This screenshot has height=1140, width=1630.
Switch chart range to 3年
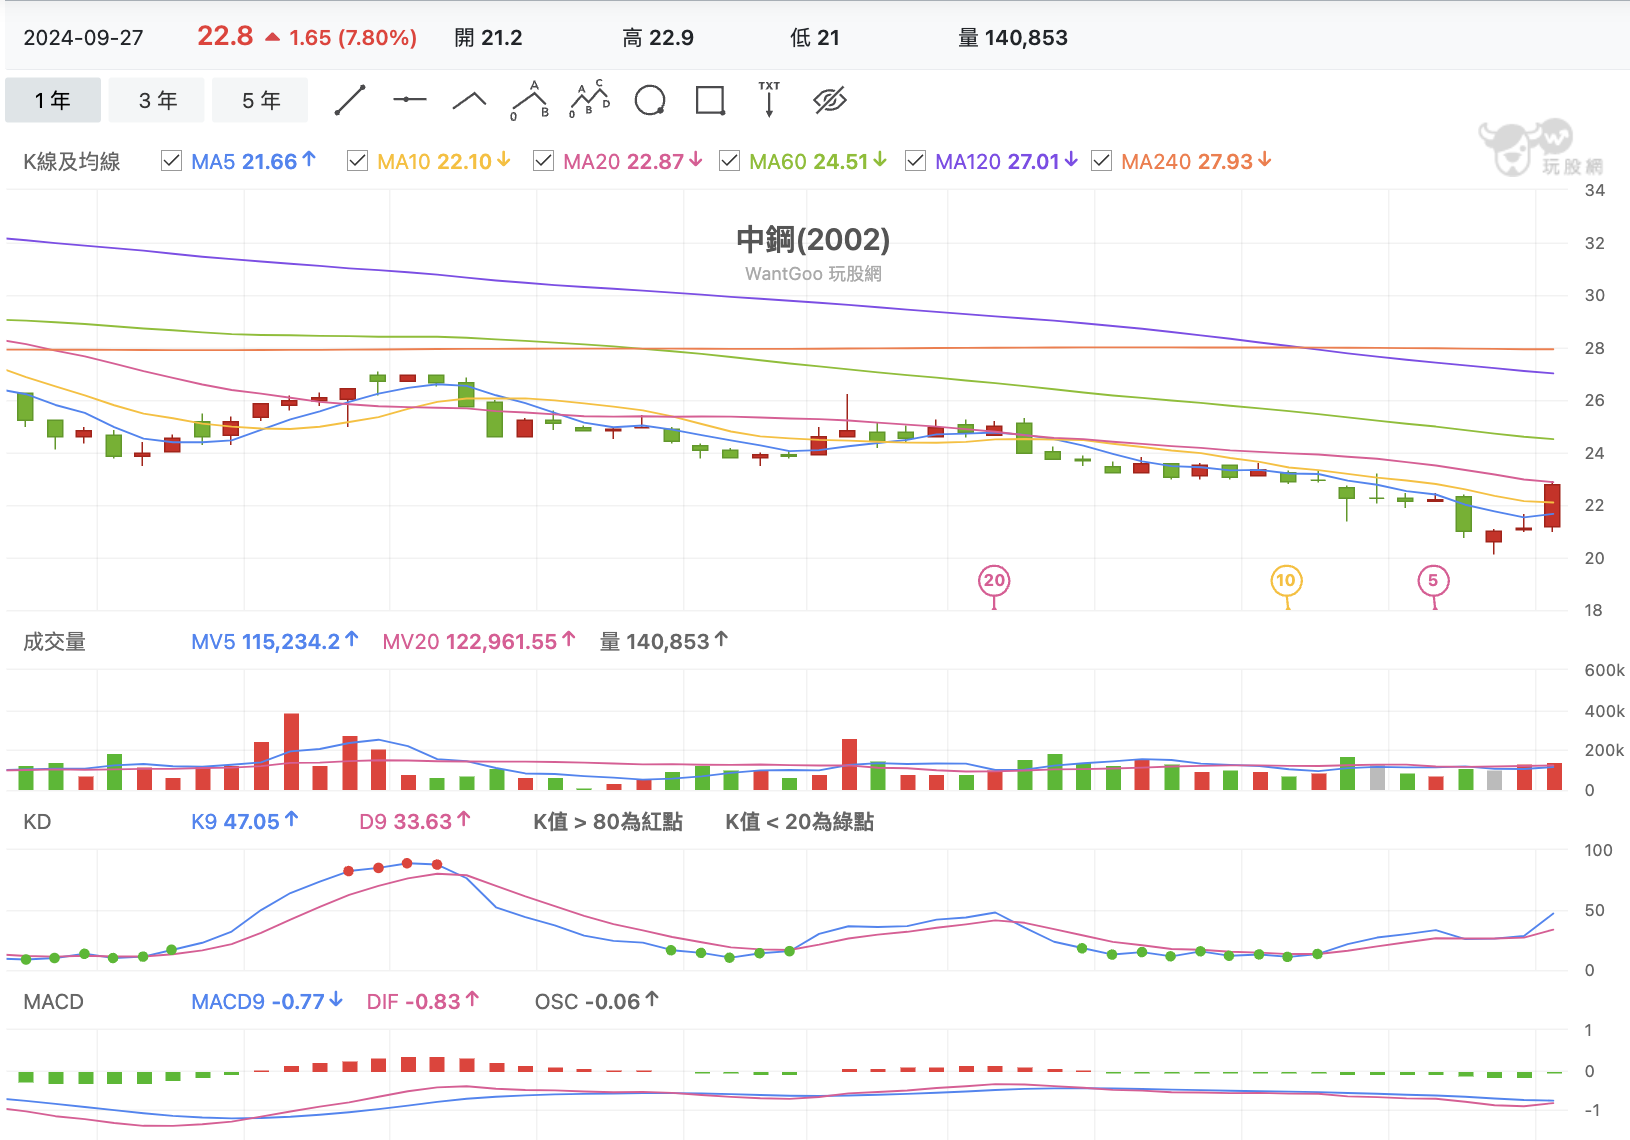pos(157,100)
